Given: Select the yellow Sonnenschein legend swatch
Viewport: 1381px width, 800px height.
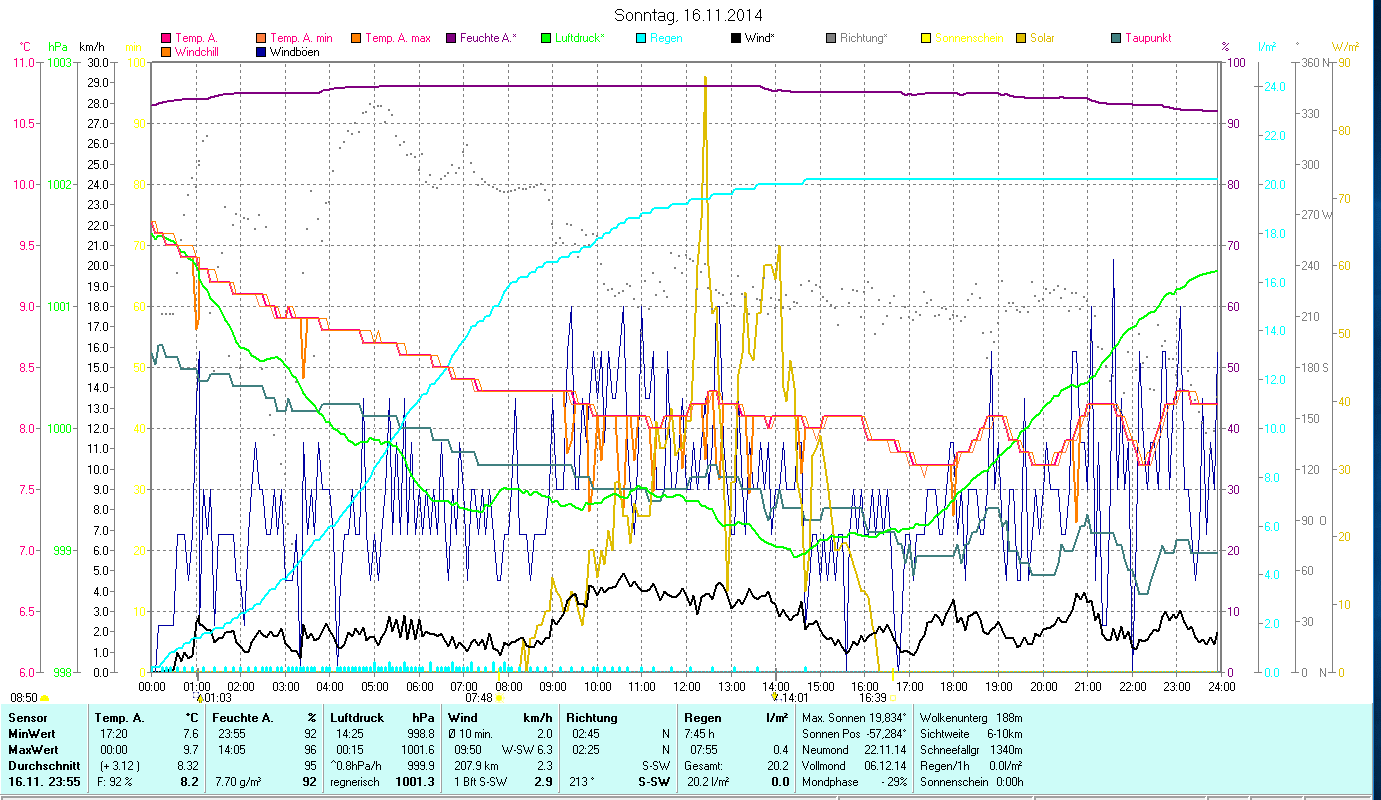Looking at the screenshot, I should (x=926, y=39).
